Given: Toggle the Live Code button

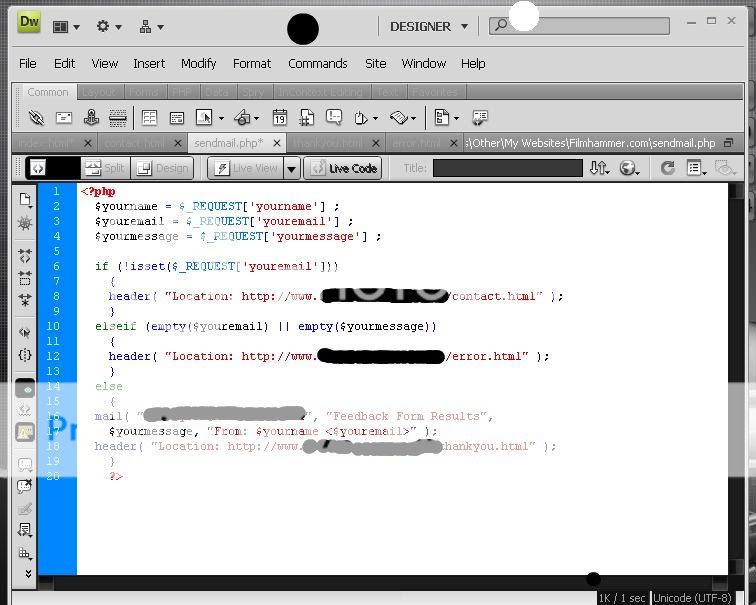Looking at the screenshot, I should click(x=343, y=168).
